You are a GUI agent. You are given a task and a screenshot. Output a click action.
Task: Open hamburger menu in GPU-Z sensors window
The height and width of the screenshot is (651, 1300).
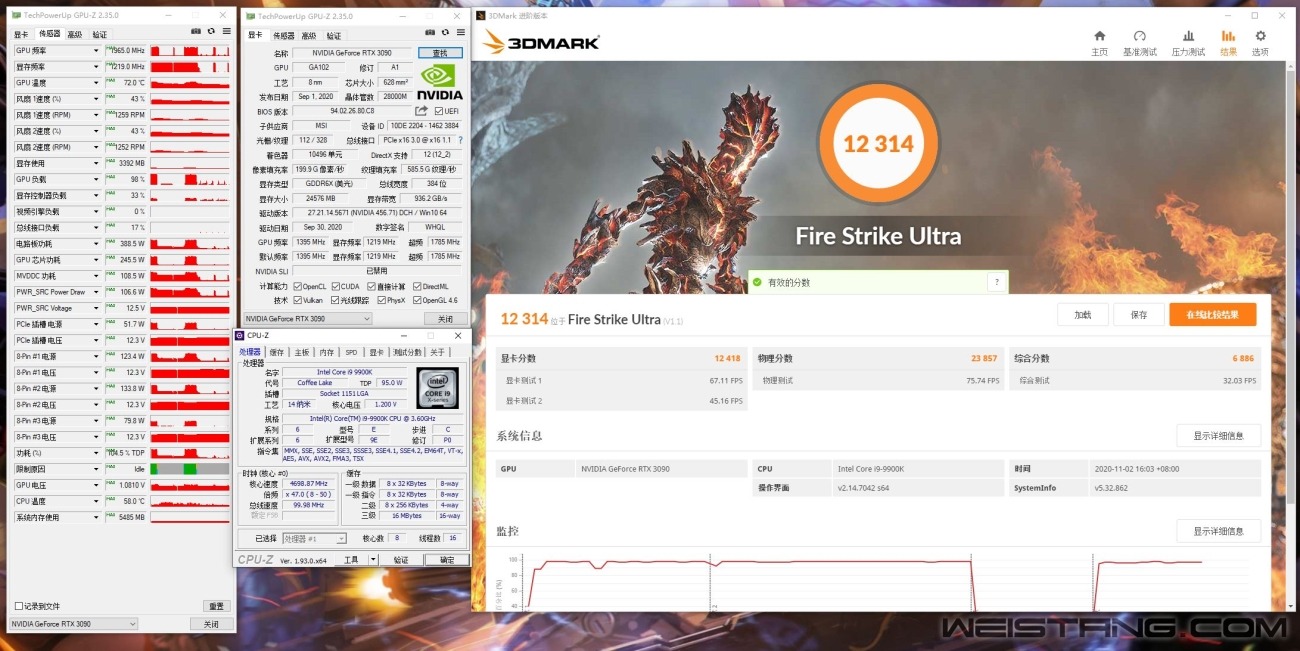point(226,32)
